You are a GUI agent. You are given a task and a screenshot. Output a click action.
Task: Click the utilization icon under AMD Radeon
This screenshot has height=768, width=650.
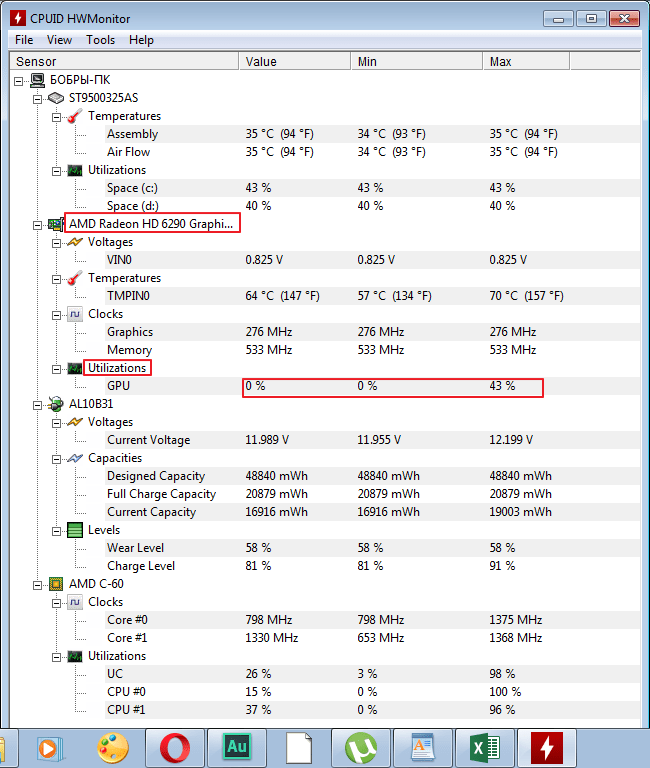75,368
